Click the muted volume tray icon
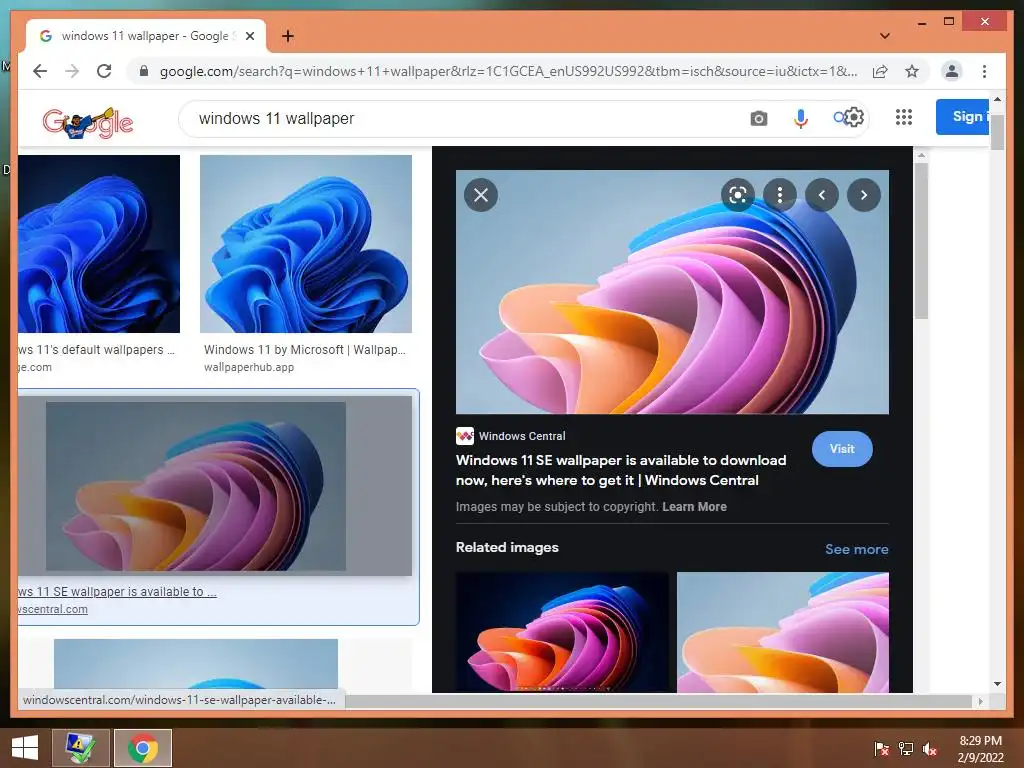 [930, 748]
